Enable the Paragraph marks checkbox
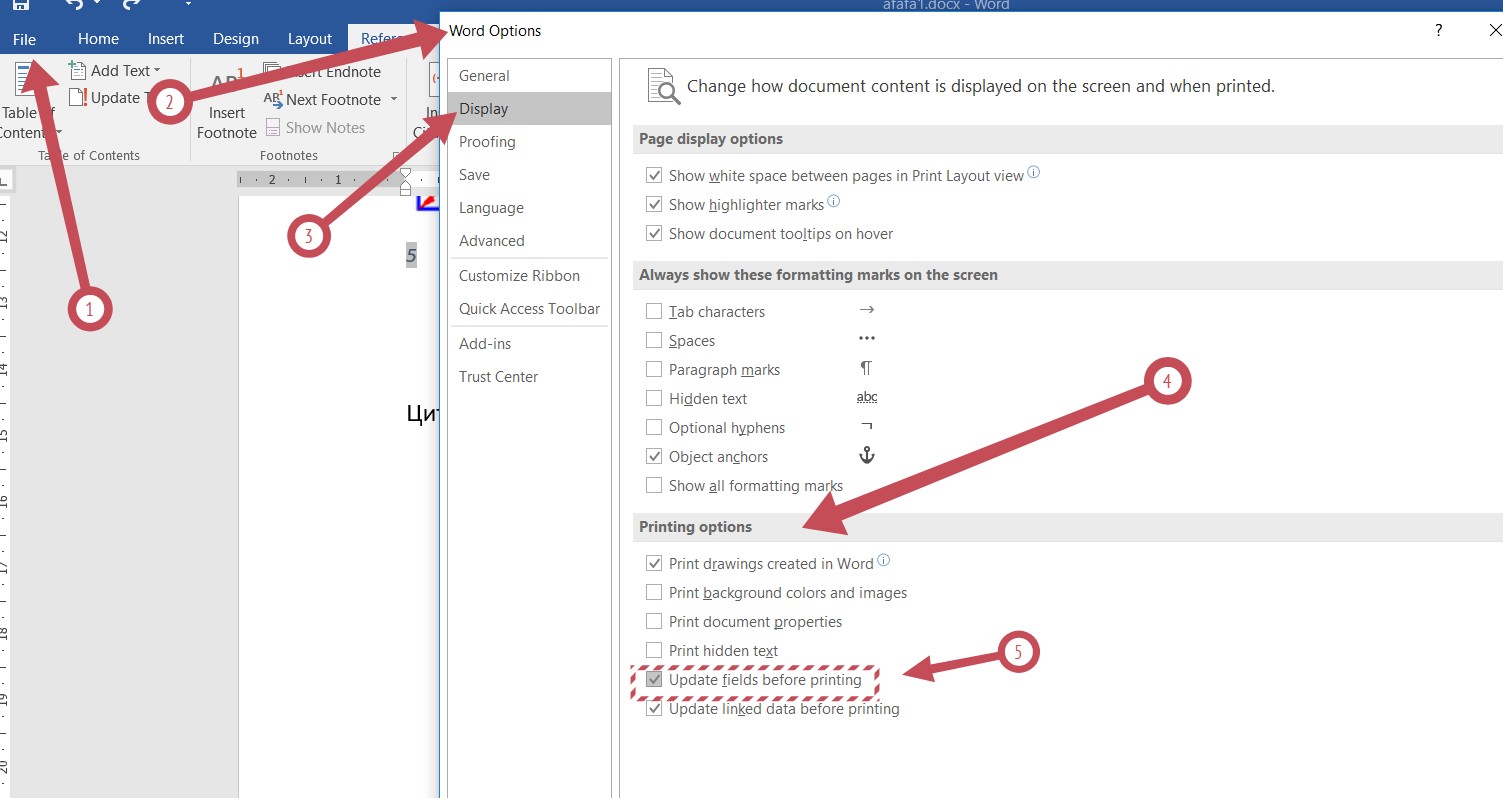1503x798 pixels. [654, 370]
